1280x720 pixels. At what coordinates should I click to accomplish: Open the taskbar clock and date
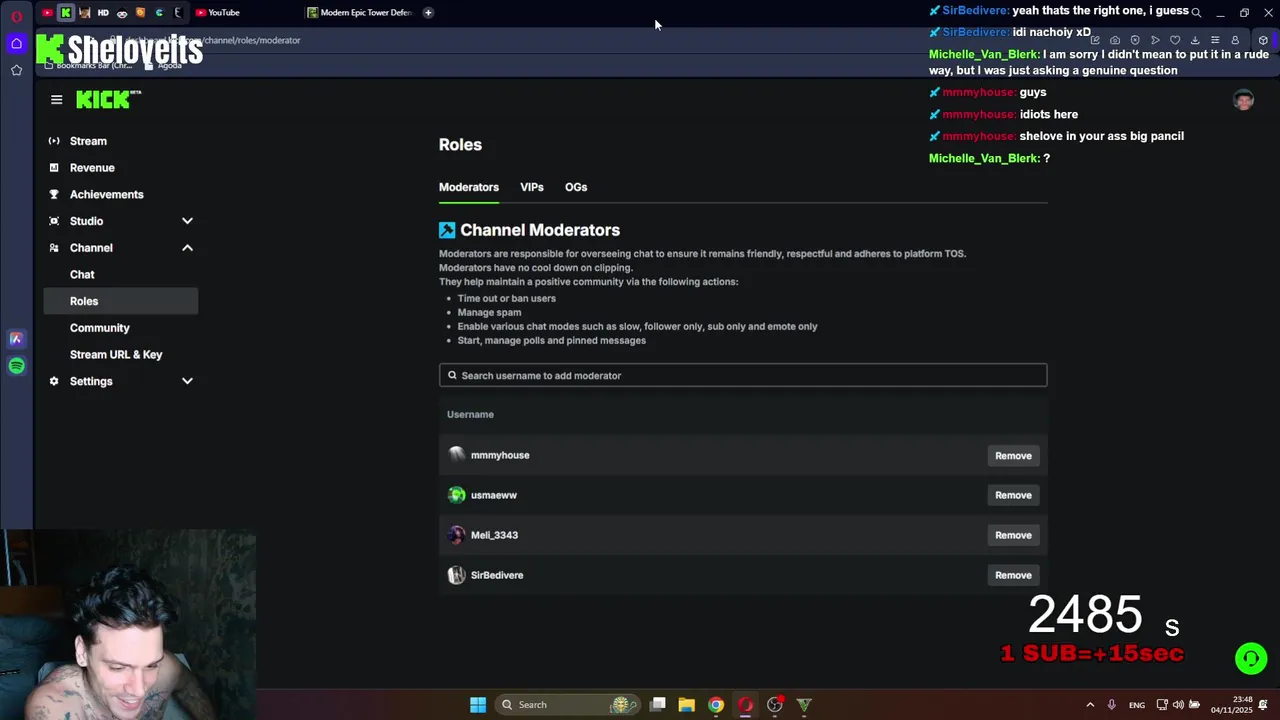pyautogui.click(x=1231, y=705)
